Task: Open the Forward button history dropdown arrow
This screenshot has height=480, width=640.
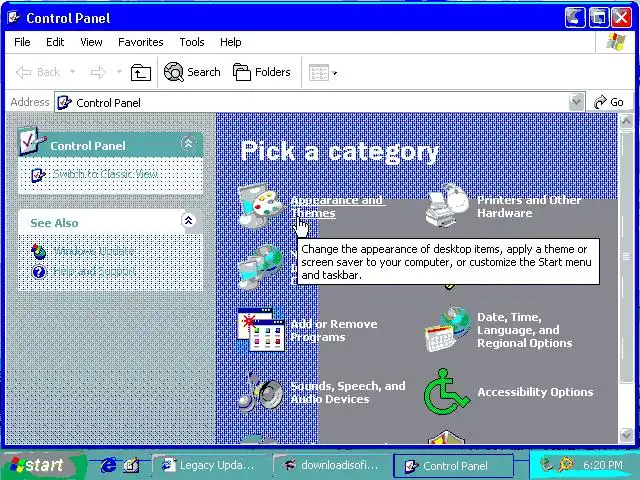Action: click(119, 72)
